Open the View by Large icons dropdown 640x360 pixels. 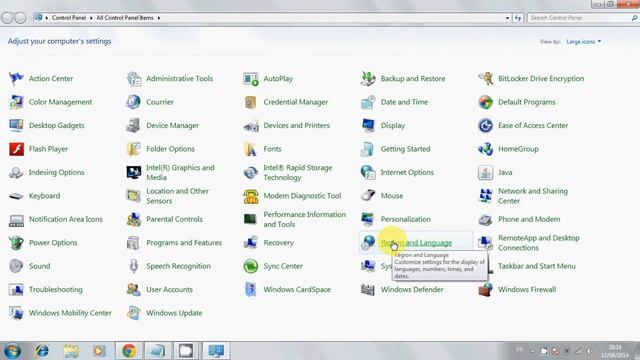point(584,42)
